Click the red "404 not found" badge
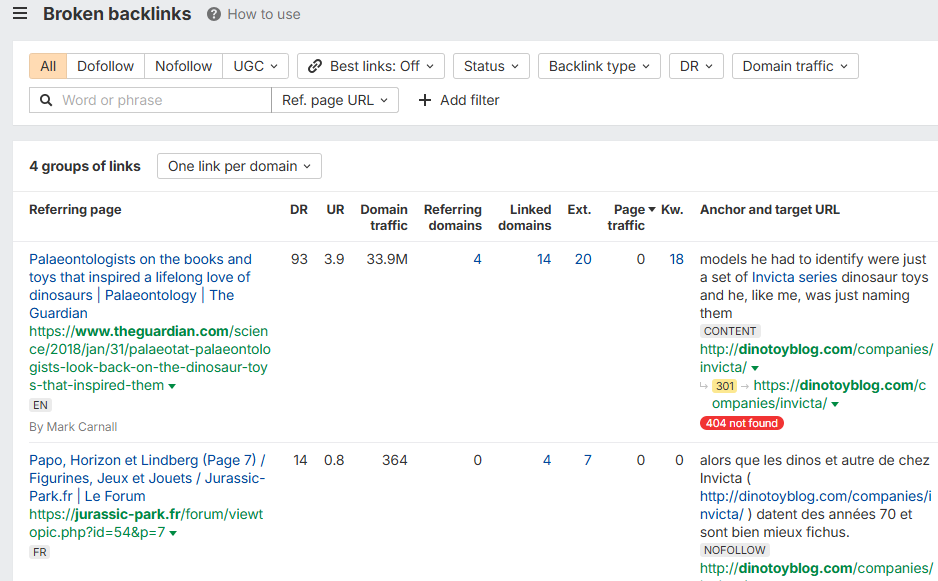Screen dimensions: 938x581 coord(741,423)
